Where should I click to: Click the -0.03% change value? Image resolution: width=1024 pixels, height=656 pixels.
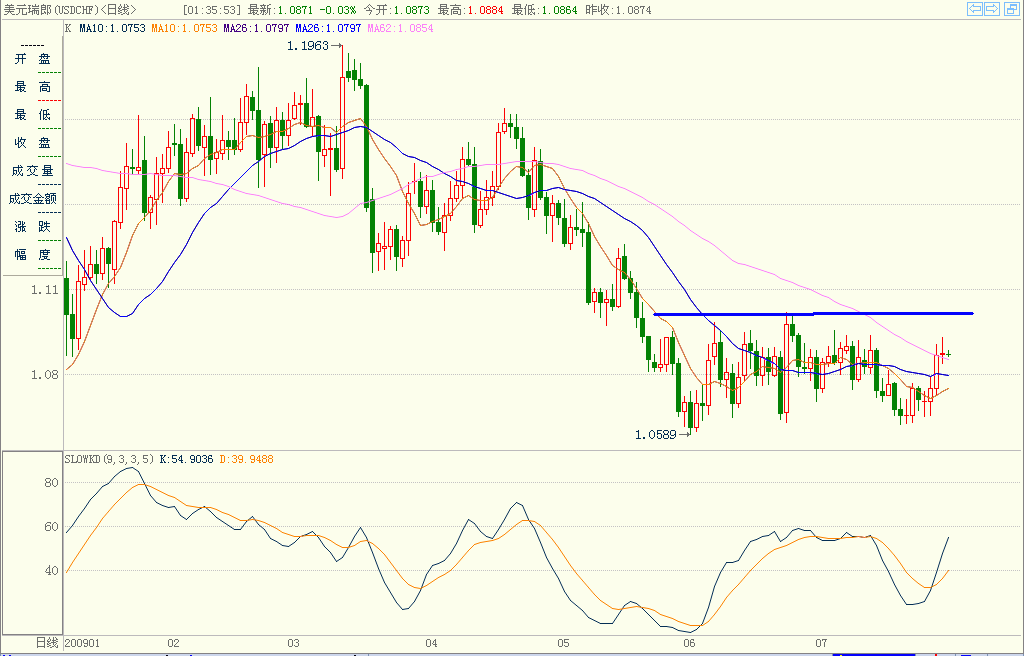[x=338, y=10]
